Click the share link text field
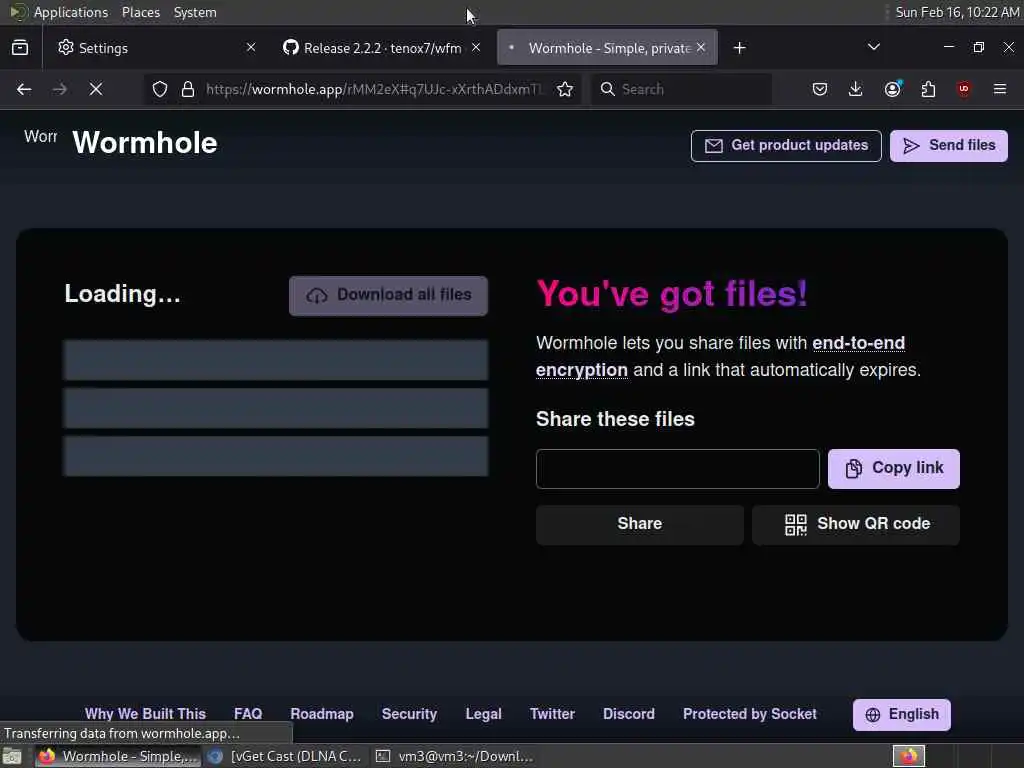The image size is (1024, 768). (677, 469)
